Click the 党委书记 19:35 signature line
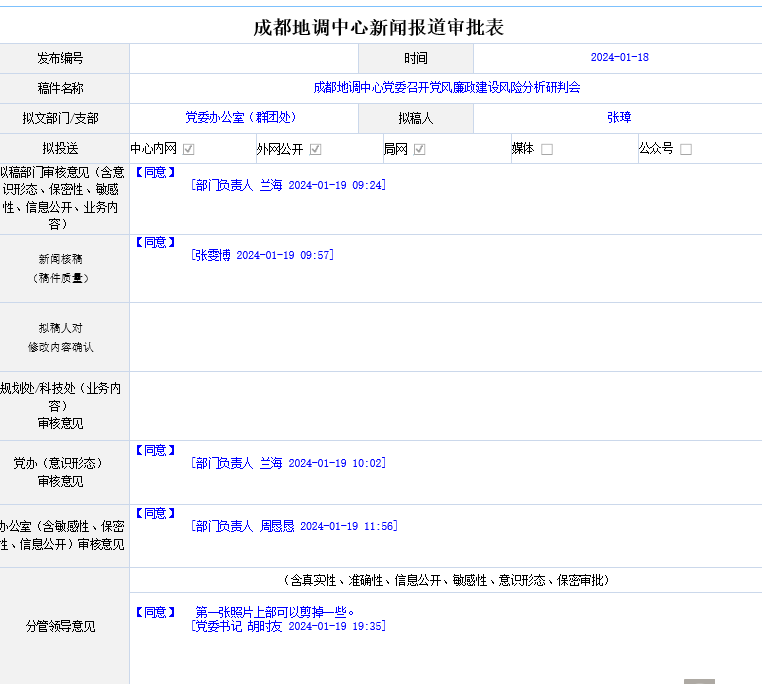Viewport: 762px width, 684px height. click(x=288, y=626)
